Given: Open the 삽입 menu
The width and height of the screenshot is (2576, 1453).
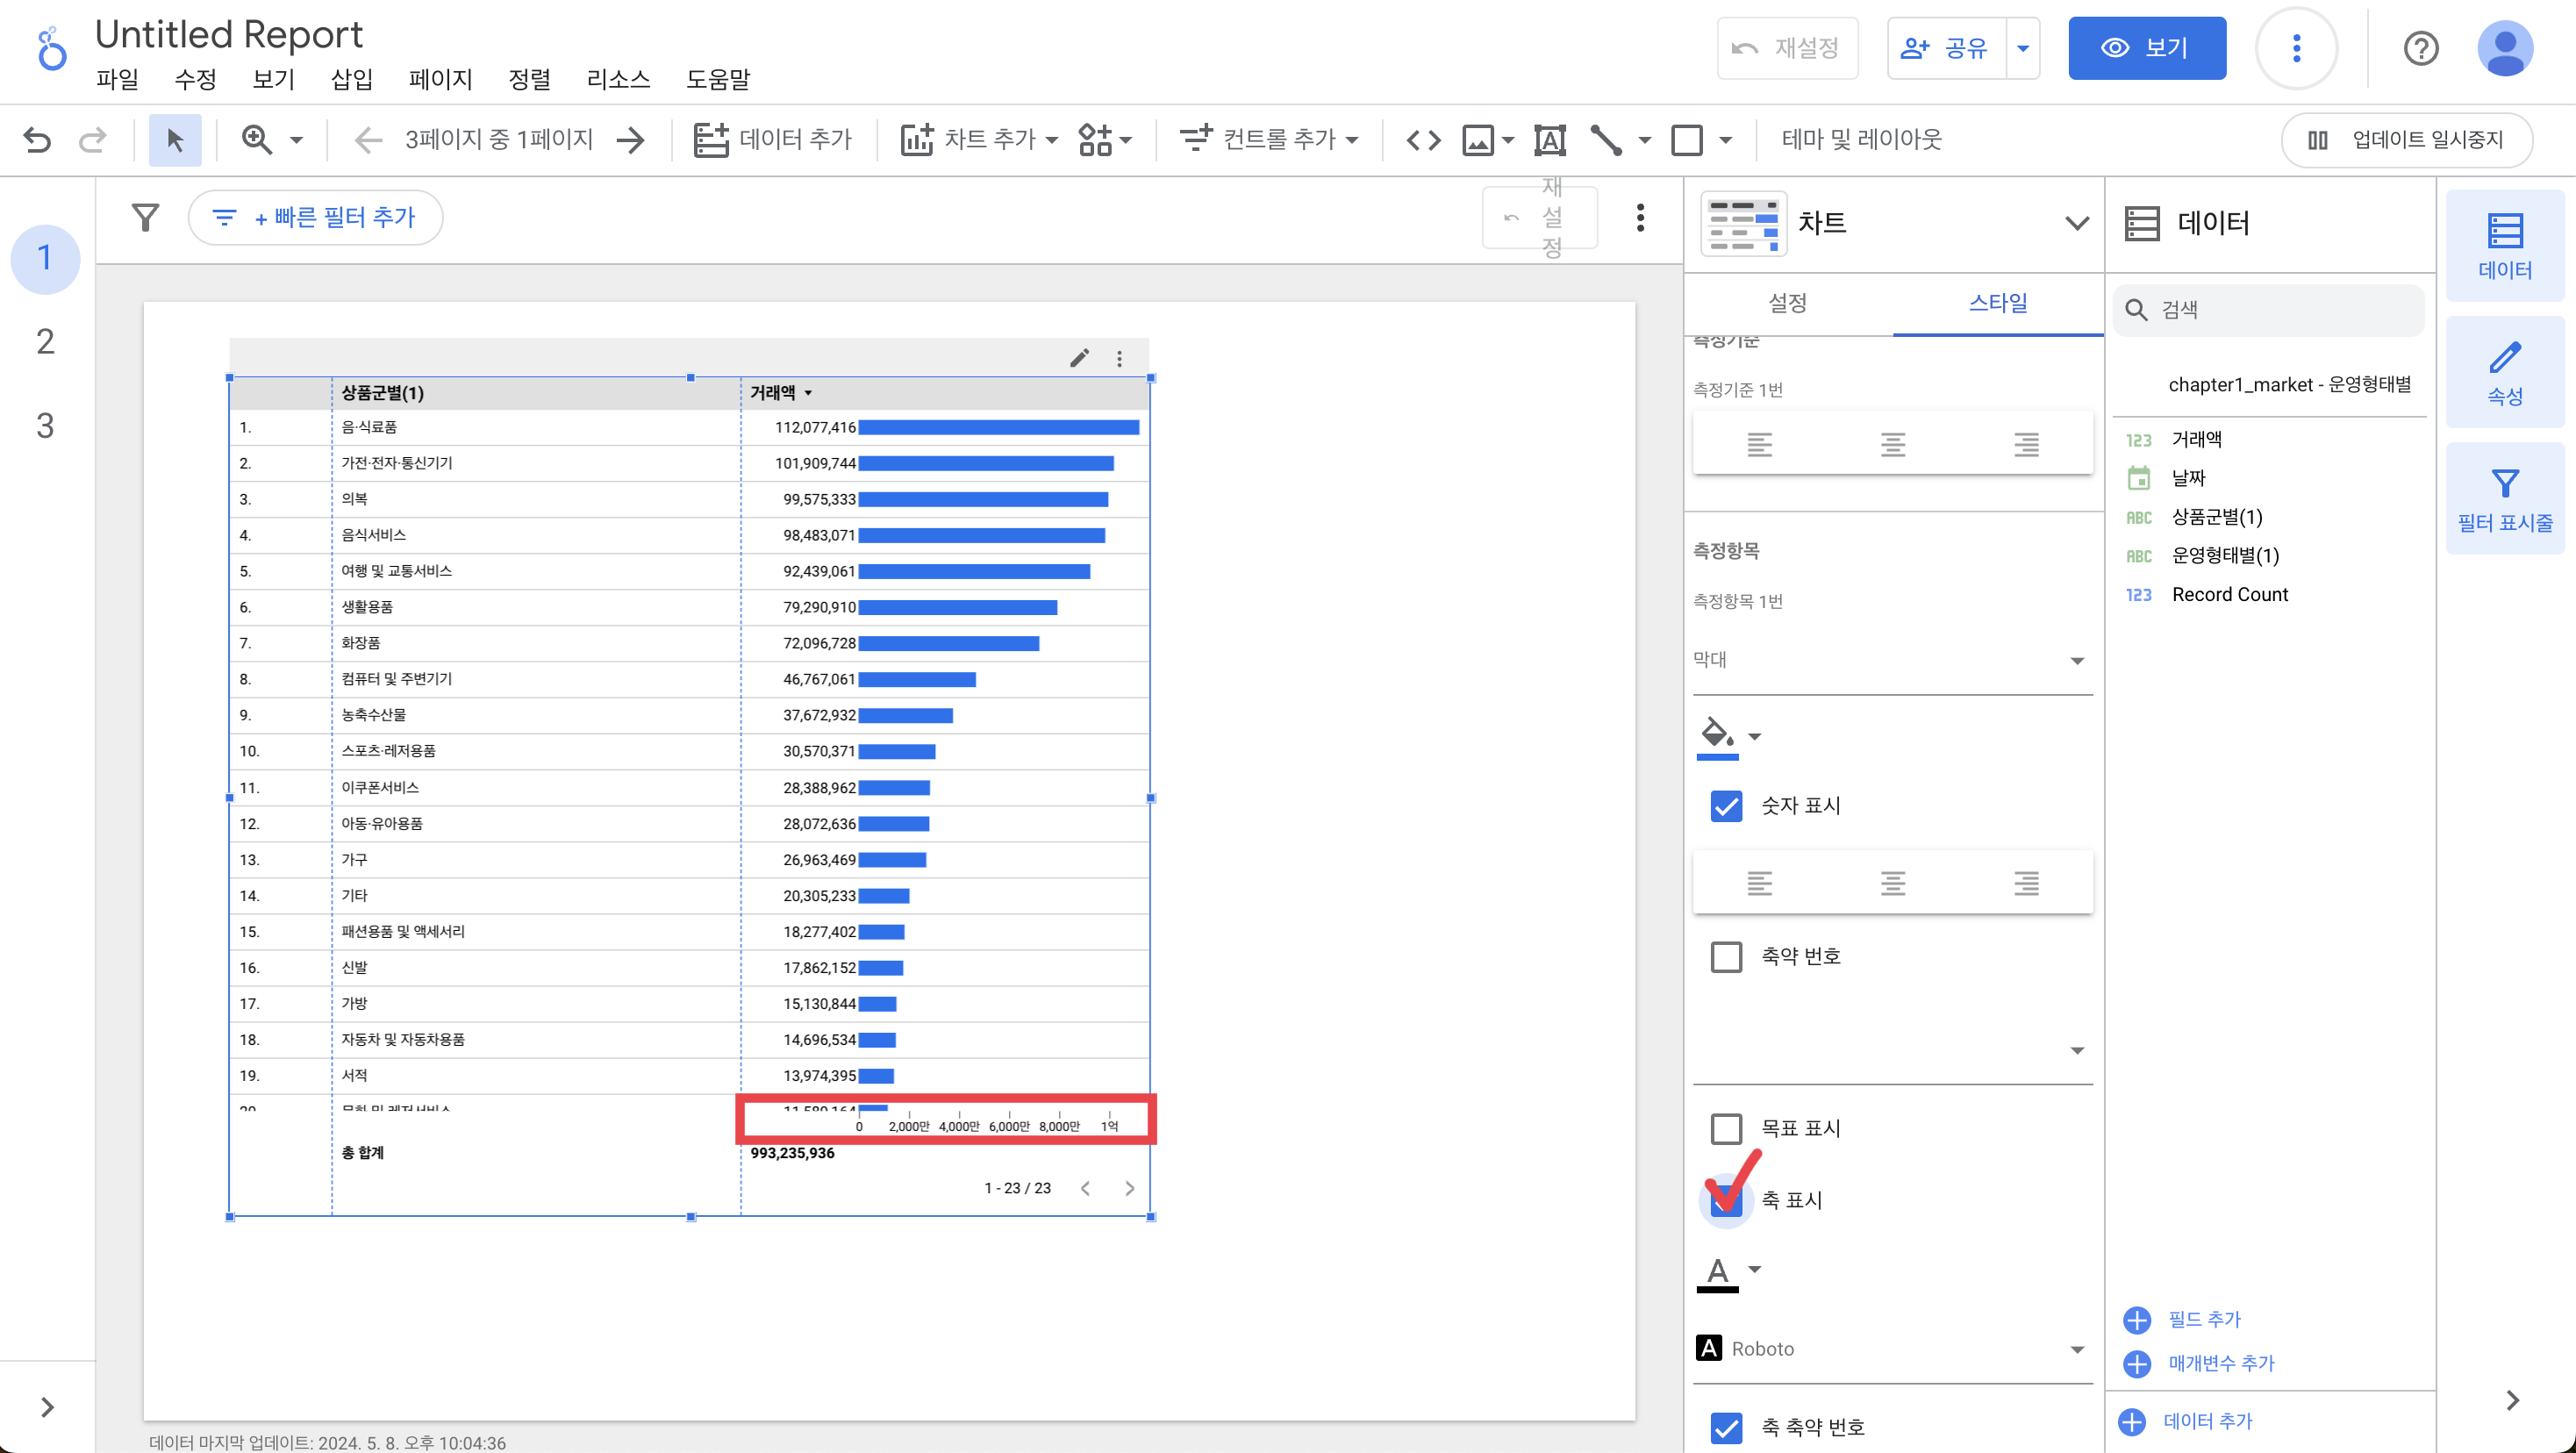Looking at the screenshot, I should pos(351,79).
